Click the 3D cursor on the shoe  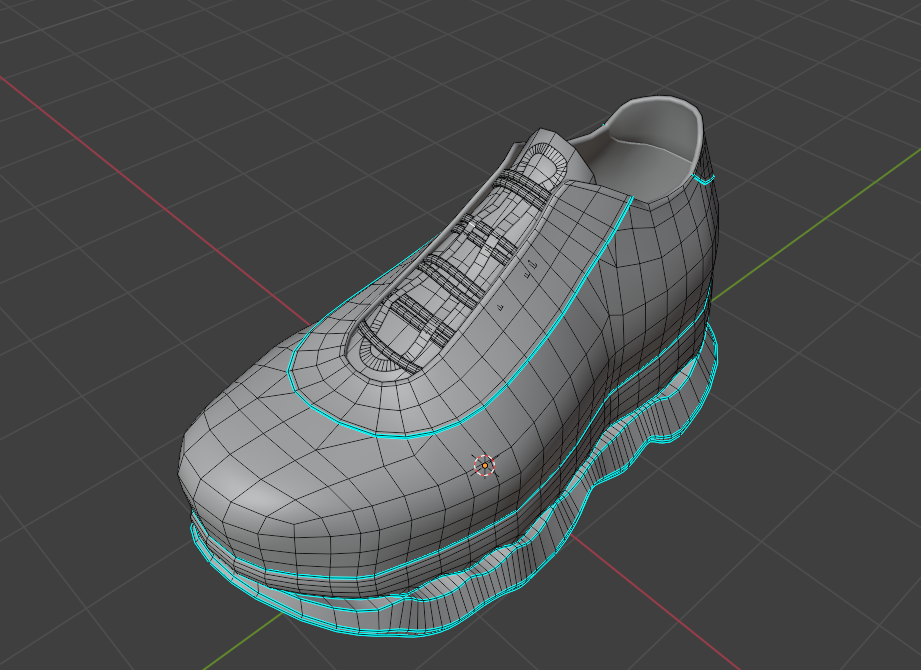coord(485,466)
